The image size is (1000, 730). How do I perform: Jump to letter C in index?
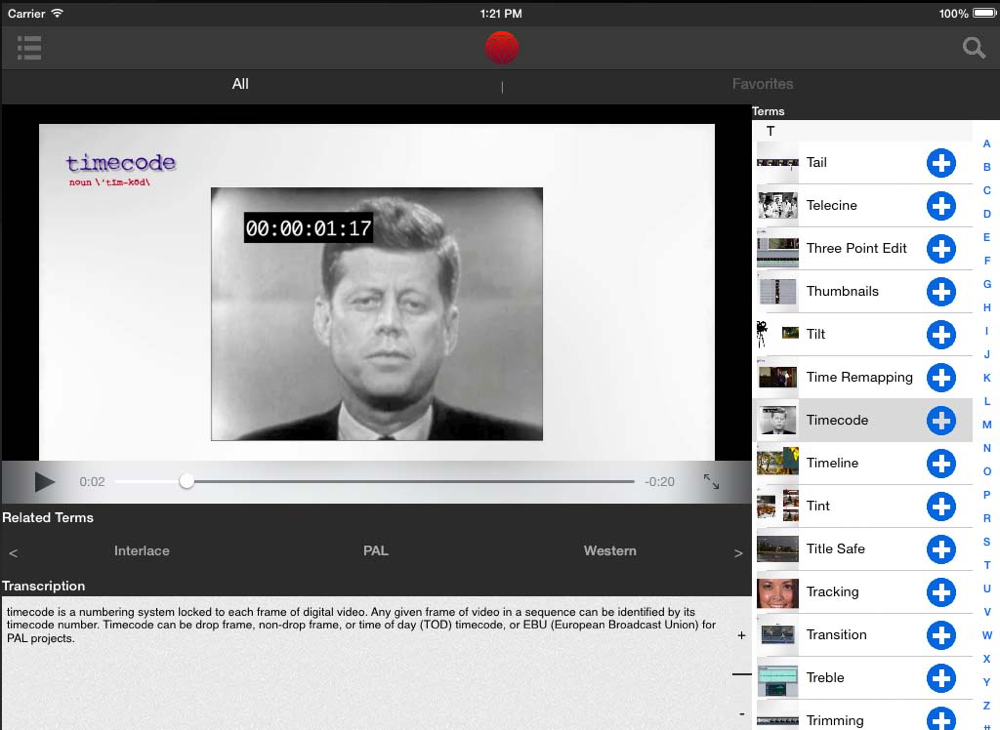point(987,190)
